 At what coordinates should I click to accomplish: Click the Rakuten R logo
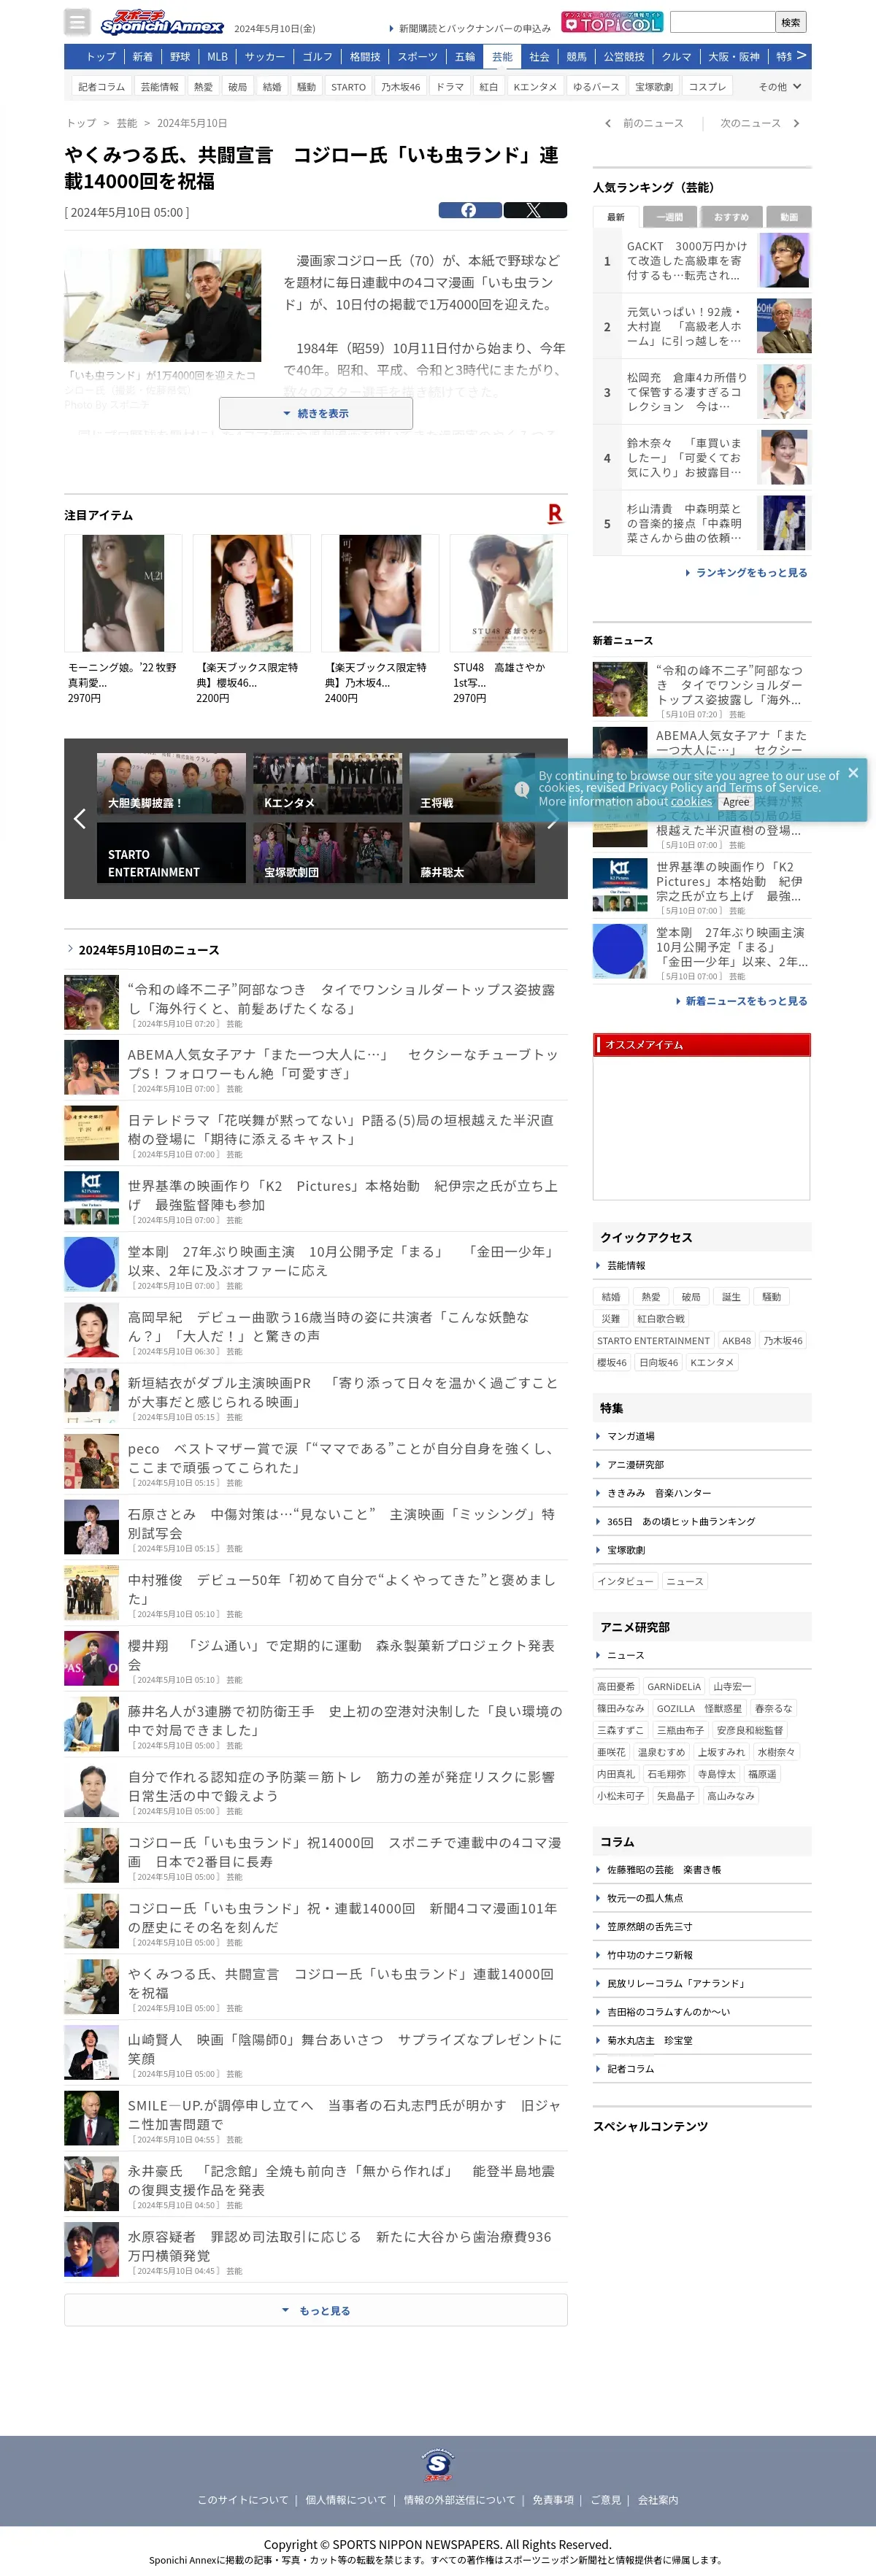pos(555,513)
